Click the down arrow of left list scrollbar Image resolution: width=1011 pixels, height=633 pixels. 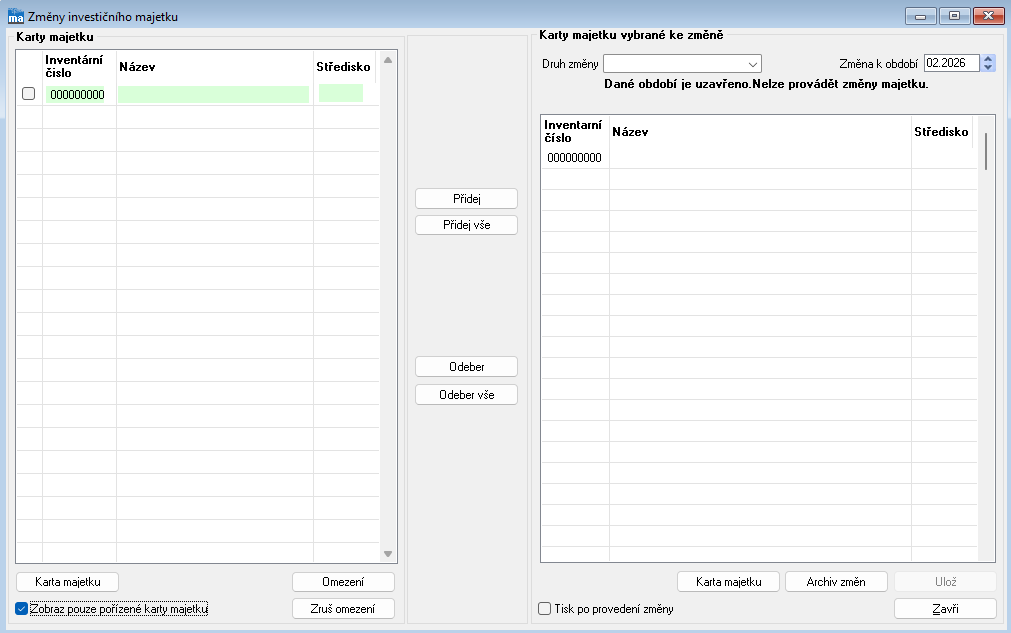(x=388, y=554)
